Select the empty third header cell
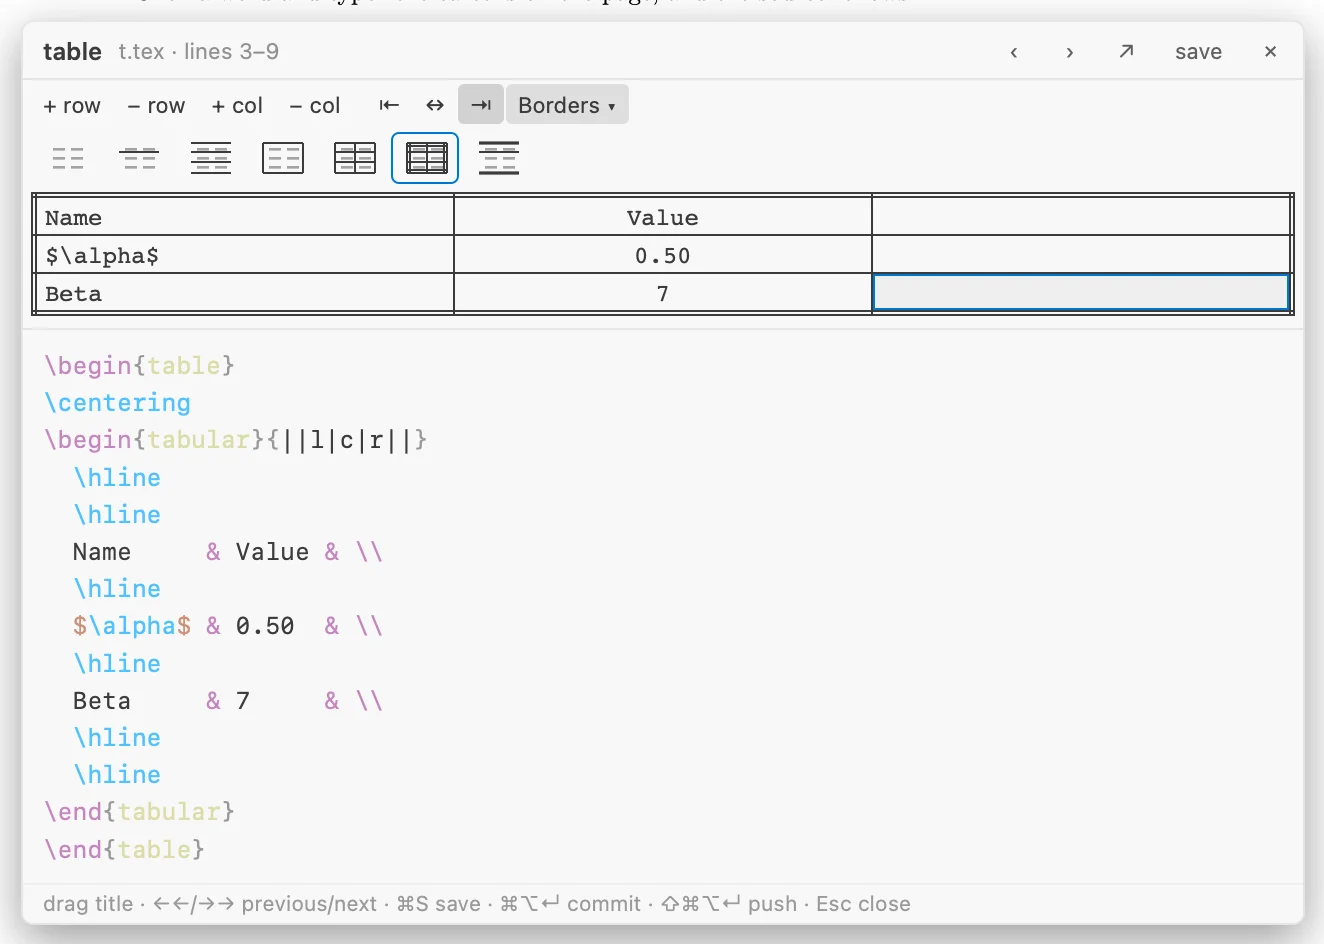This screenshot has height=944, width=1324. coord(1081,217)
